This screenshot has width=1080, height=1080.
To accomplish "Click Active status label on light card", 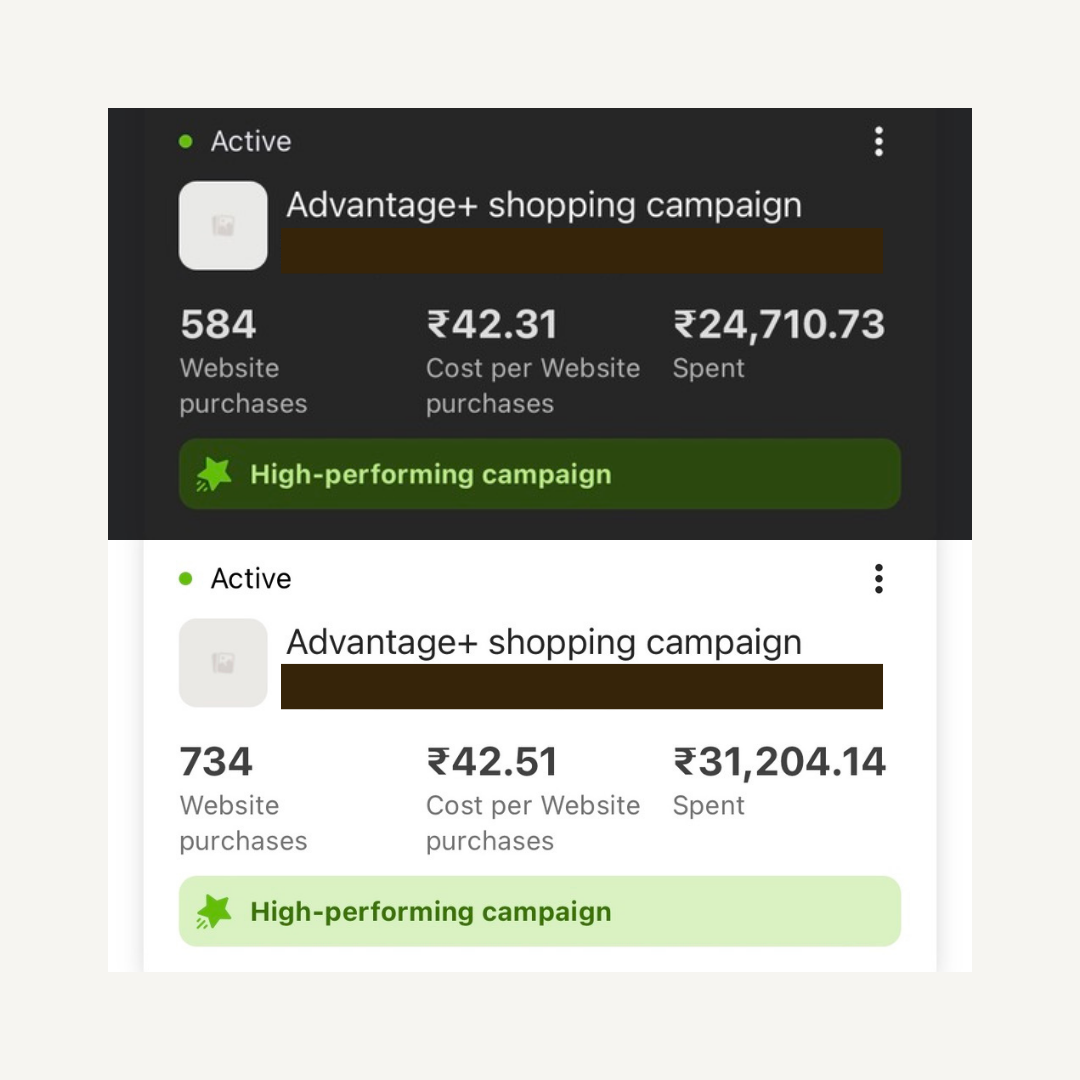I will pos(250,579).
